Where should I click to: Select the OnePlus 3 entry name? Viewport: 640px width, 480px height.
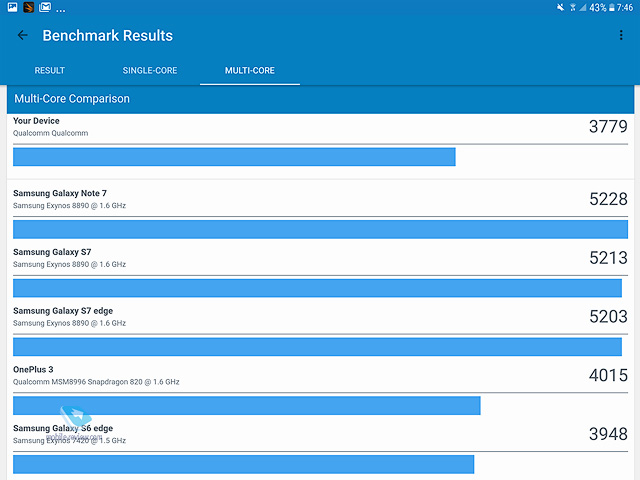point(33,369)
